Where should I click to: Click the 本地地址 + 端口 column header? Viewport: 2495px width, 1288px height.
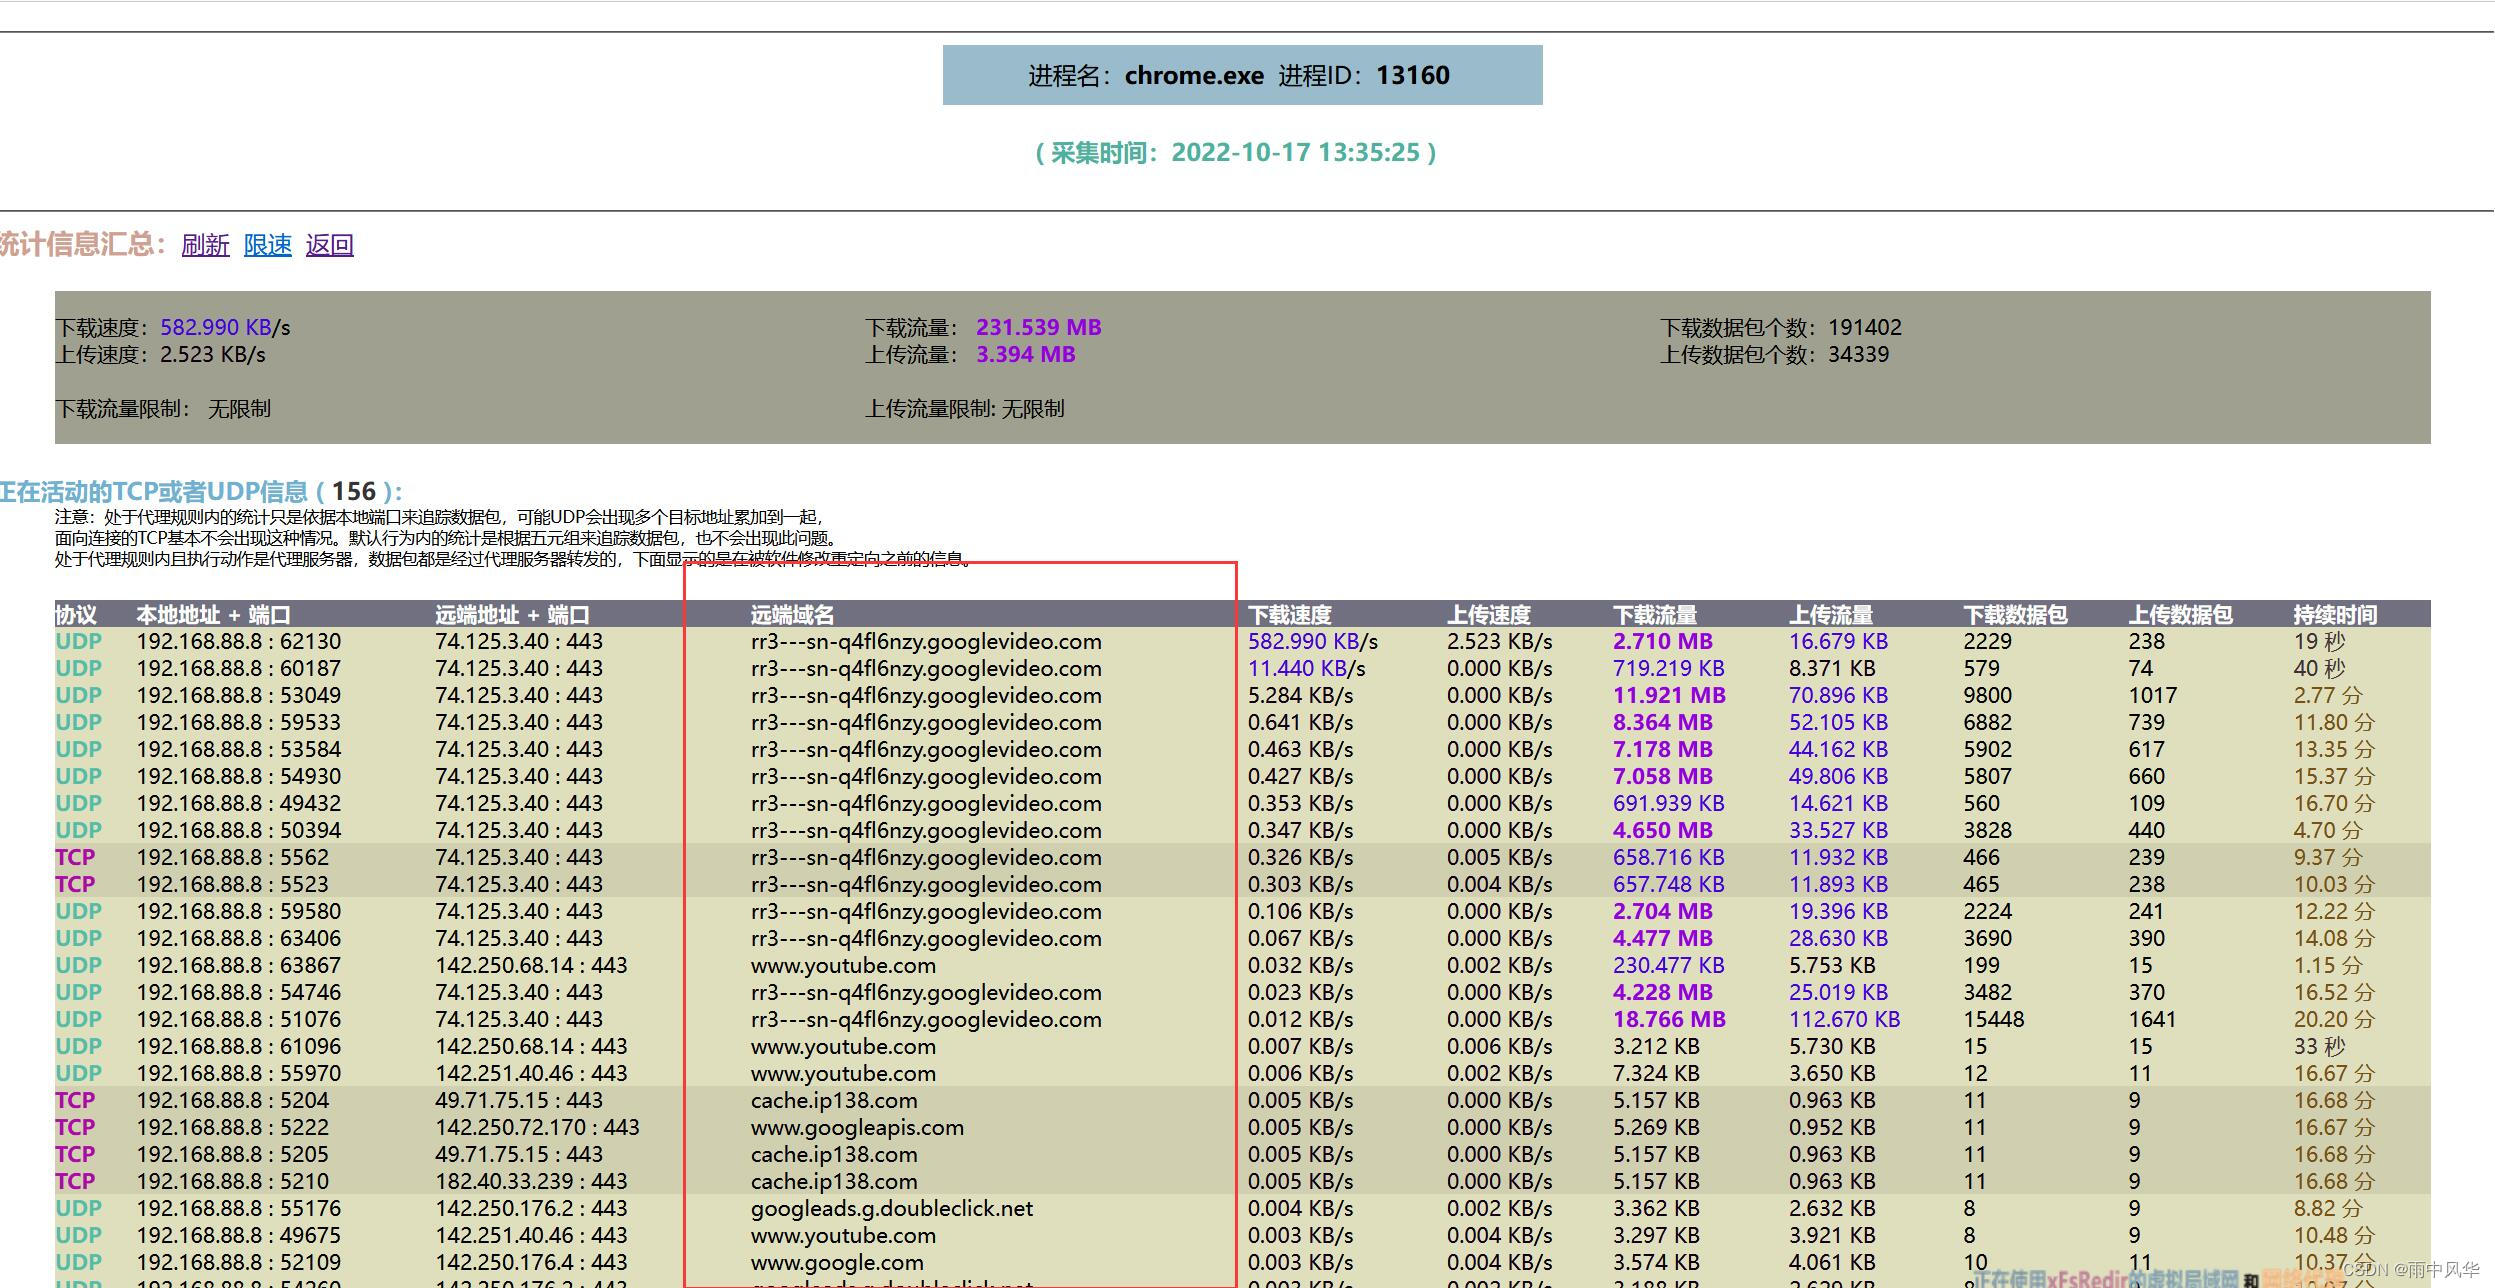point(213,614)
